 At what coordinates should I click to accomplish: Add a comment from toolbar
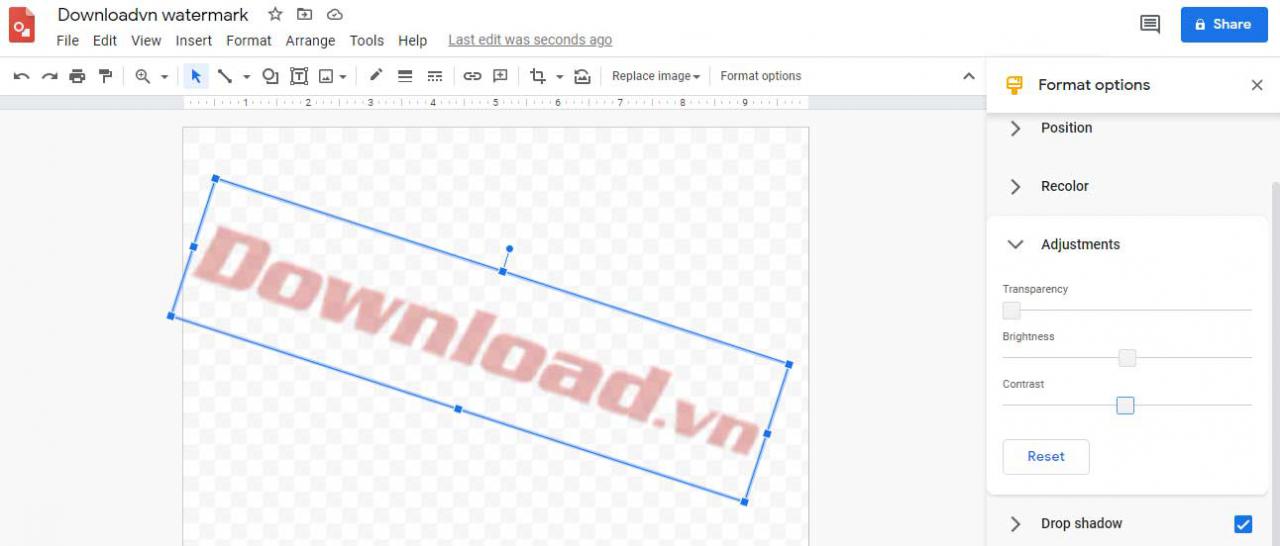[501, 76]
